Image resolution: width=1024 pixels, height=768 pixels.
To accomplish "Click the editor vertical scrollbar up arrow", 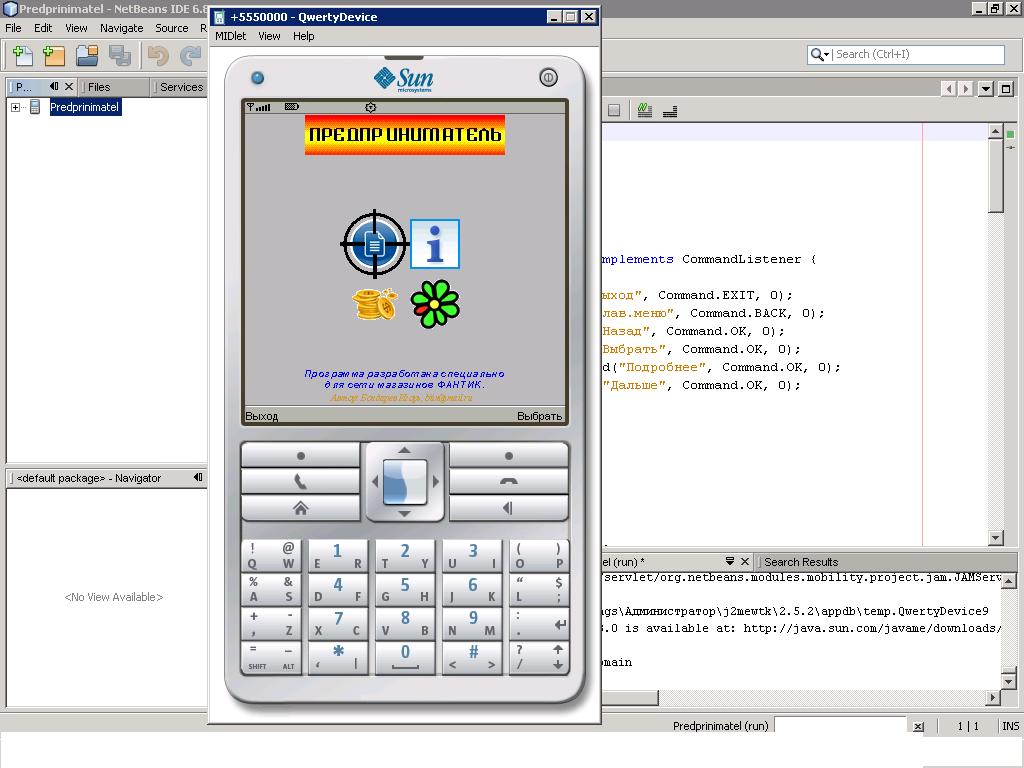I will pos(995,131).
